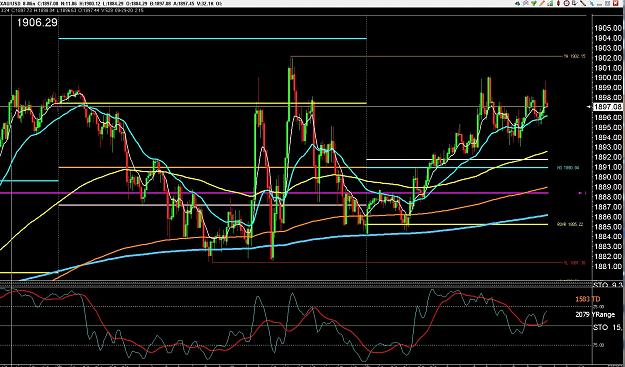The image size is (625, 367).
Task: Click the 1901.00 price axis label
Action: pos(608,68)
